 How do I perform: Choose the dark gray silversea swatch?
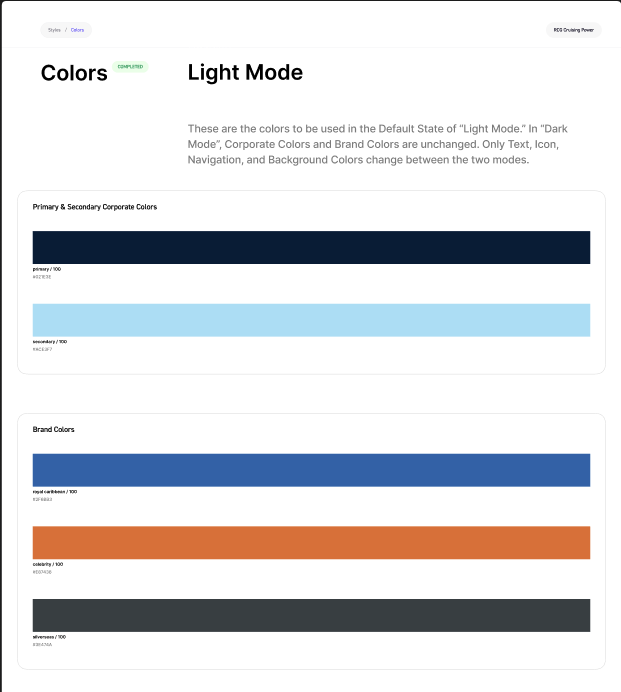click(x=311, y=615)
